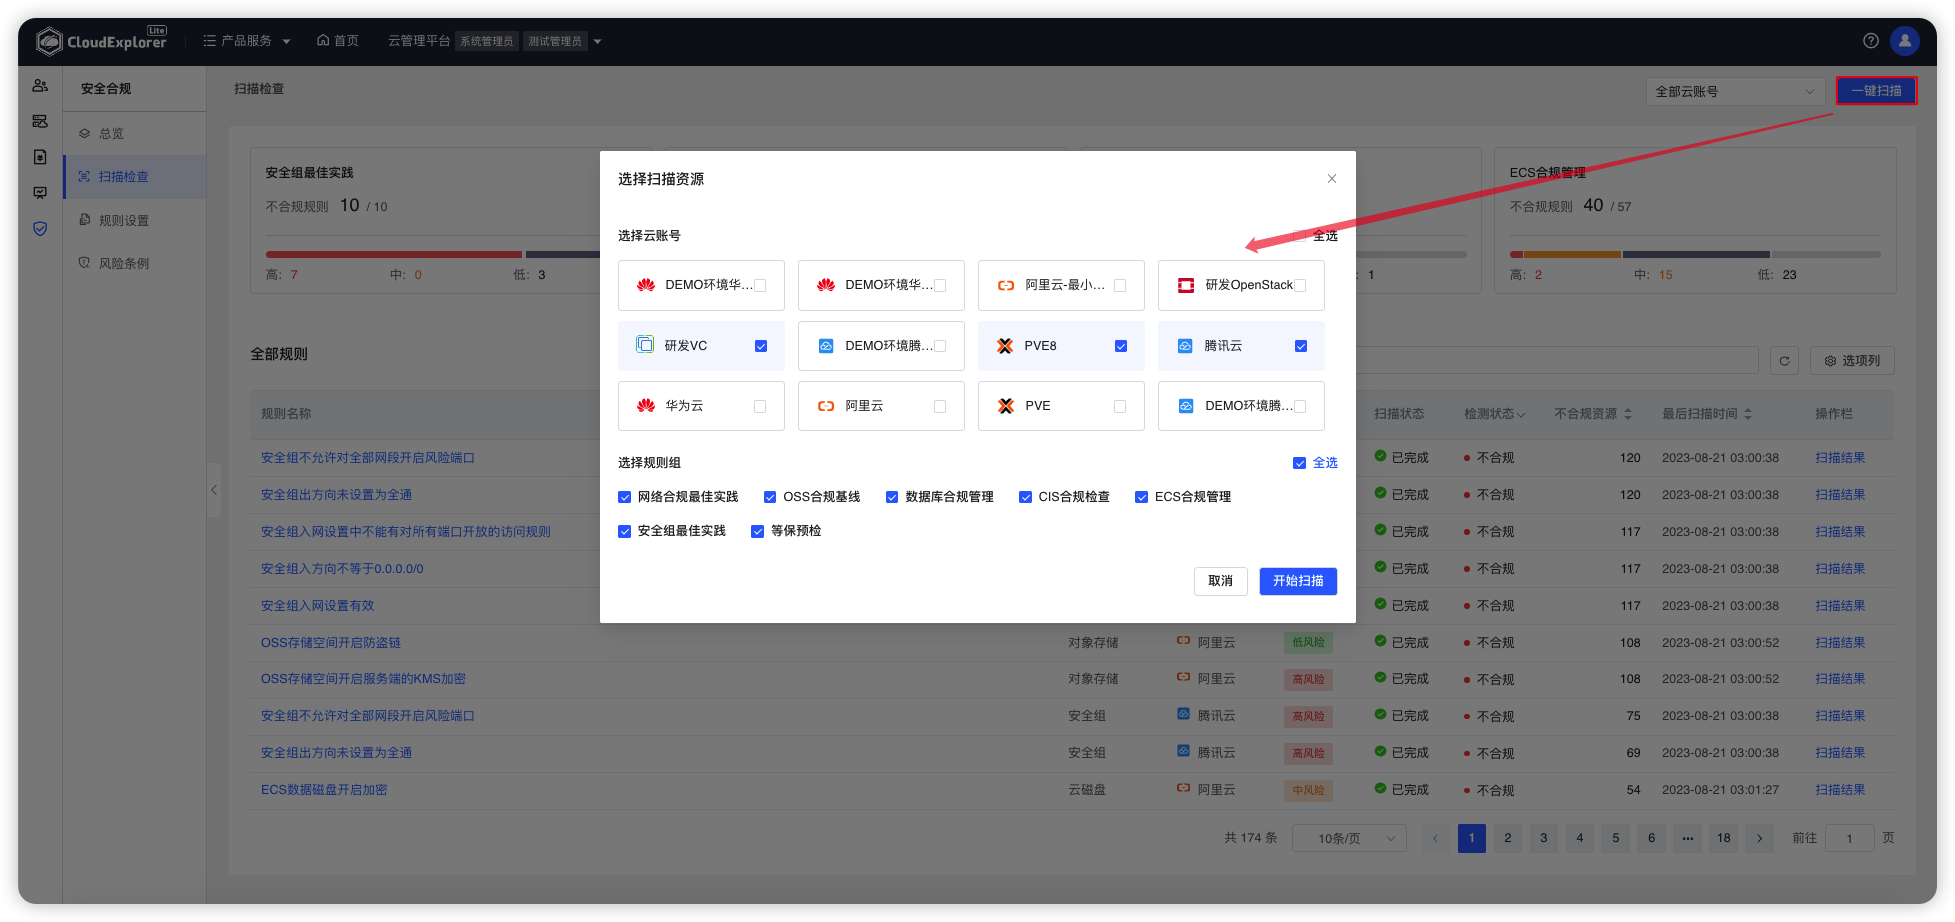This screenshot has width=1955, height=922.
Task: Click the 首页 home item
Action: pyautogui.click(x=338, y=41)
